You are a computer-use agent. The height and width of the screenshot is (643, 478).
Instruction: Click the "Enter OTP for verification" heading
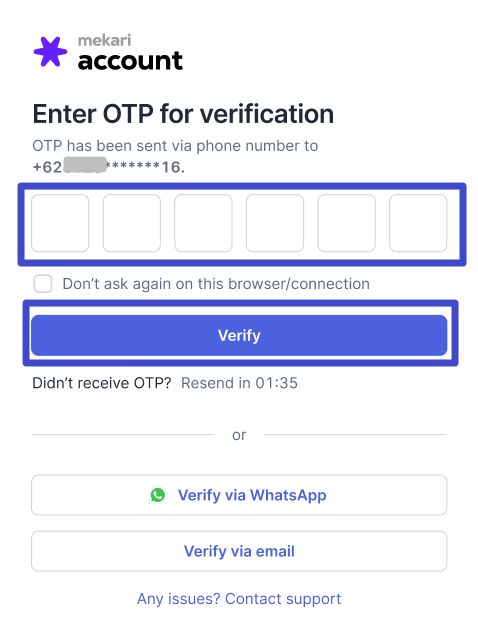click(x=183, y=114)
